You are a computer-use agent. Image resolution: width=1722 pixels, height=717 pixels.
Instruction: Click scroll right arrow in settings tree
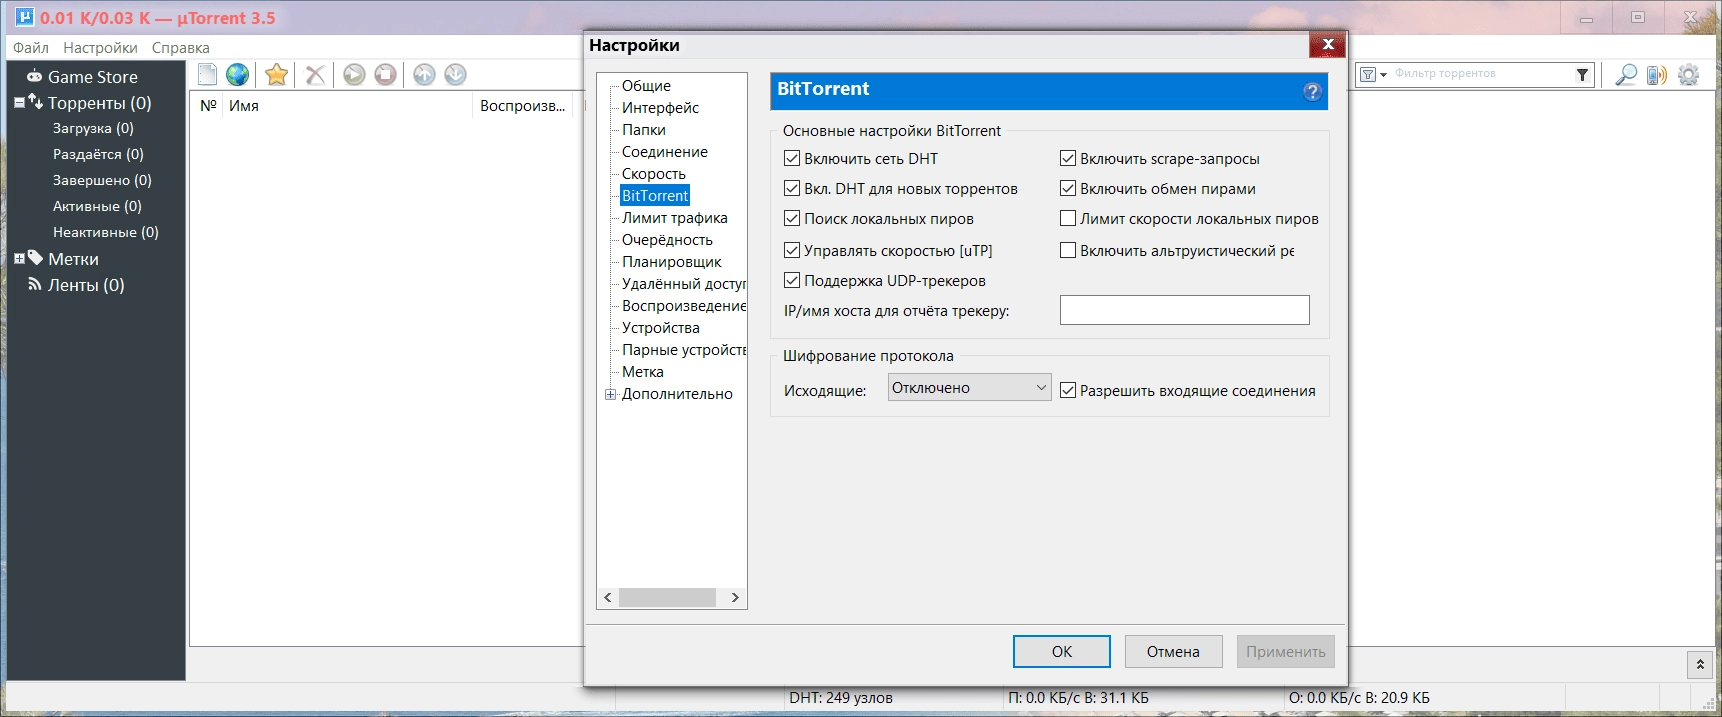pyautogui.click(x=735, y=597)
